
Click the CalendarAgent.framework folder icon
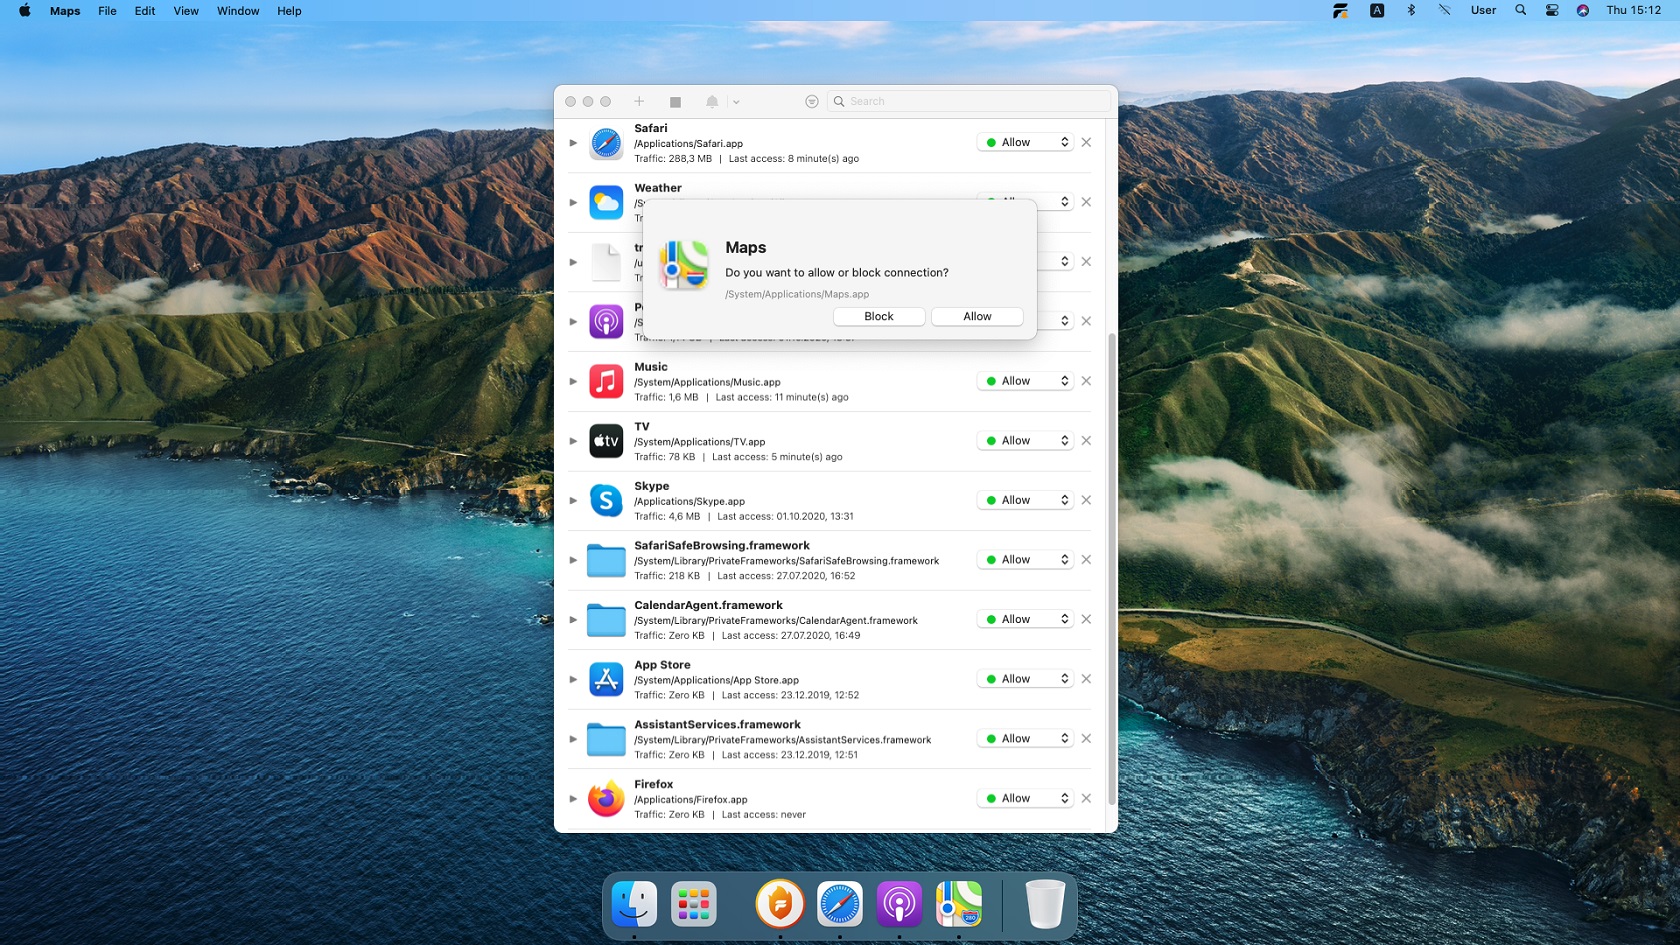(x=606, y=620)
